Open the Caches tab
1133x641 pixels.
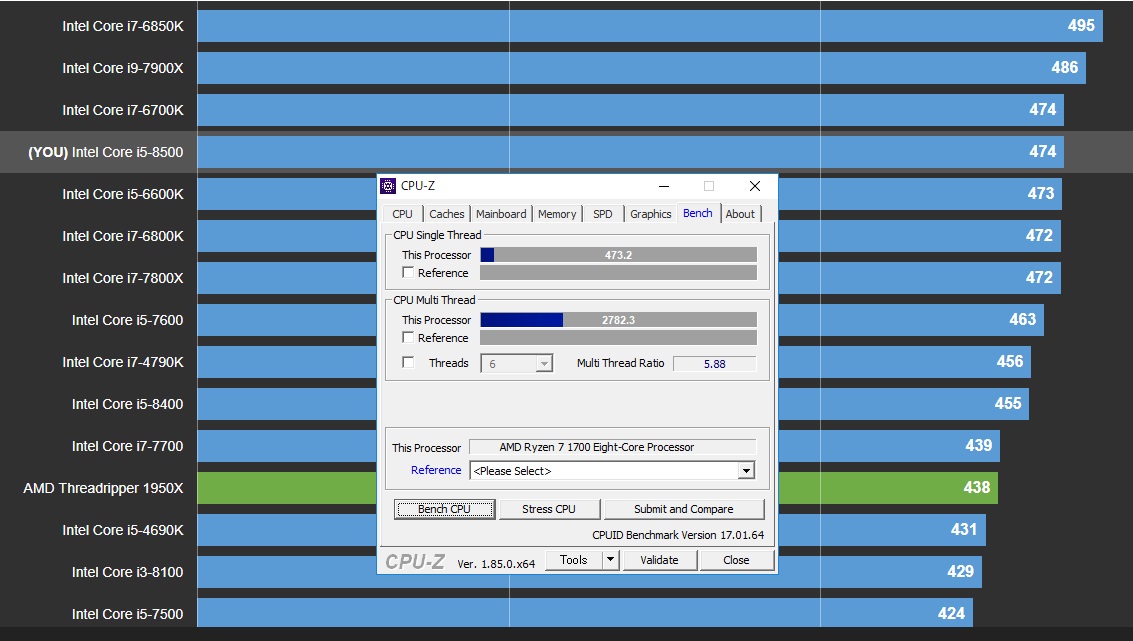coord(446,214)
